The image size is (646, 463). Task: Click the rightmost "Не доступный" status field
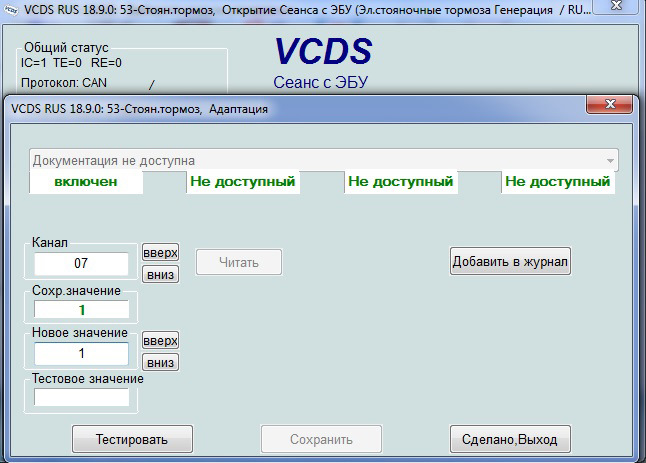(558, 181)
